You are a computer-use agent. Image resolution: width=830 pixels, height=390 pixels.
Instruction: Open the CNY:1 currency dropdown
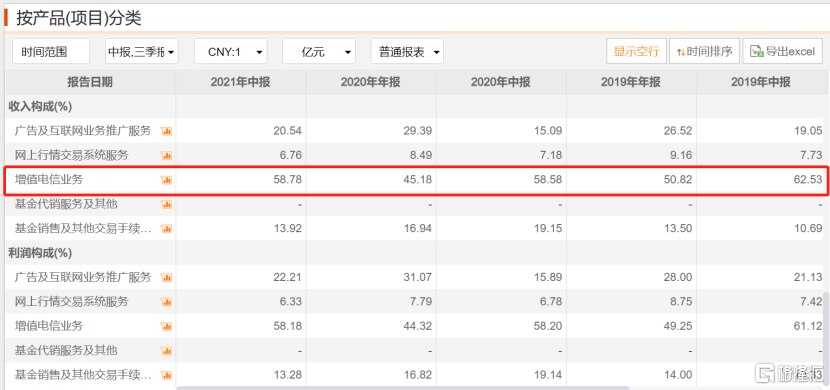point(231,51)
